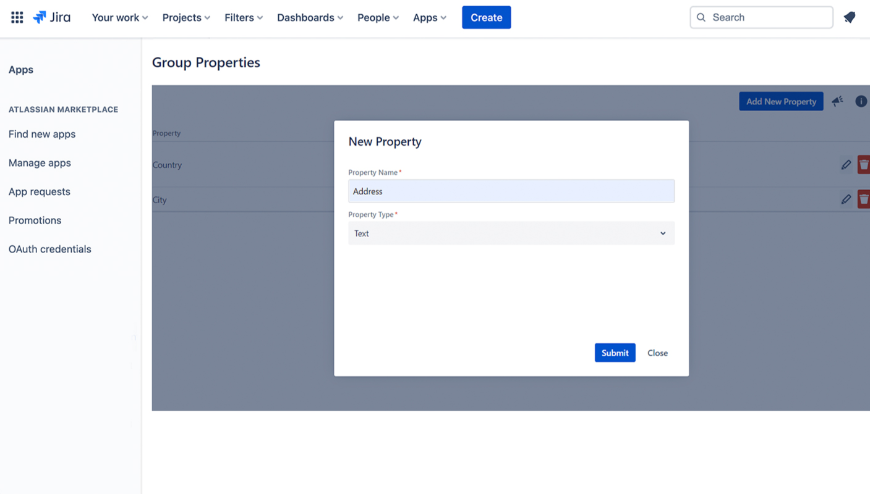This screenshot has width=870, height=494.
Task: Select the City row text
Action: [x=160, y=200]
